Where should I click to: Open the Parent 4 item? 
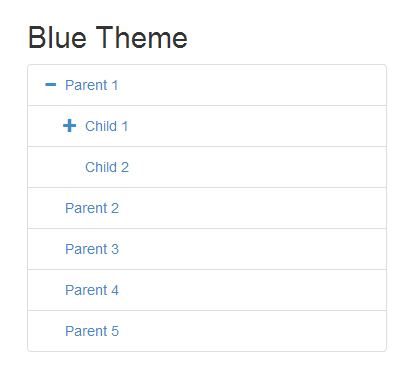point(92,290)
